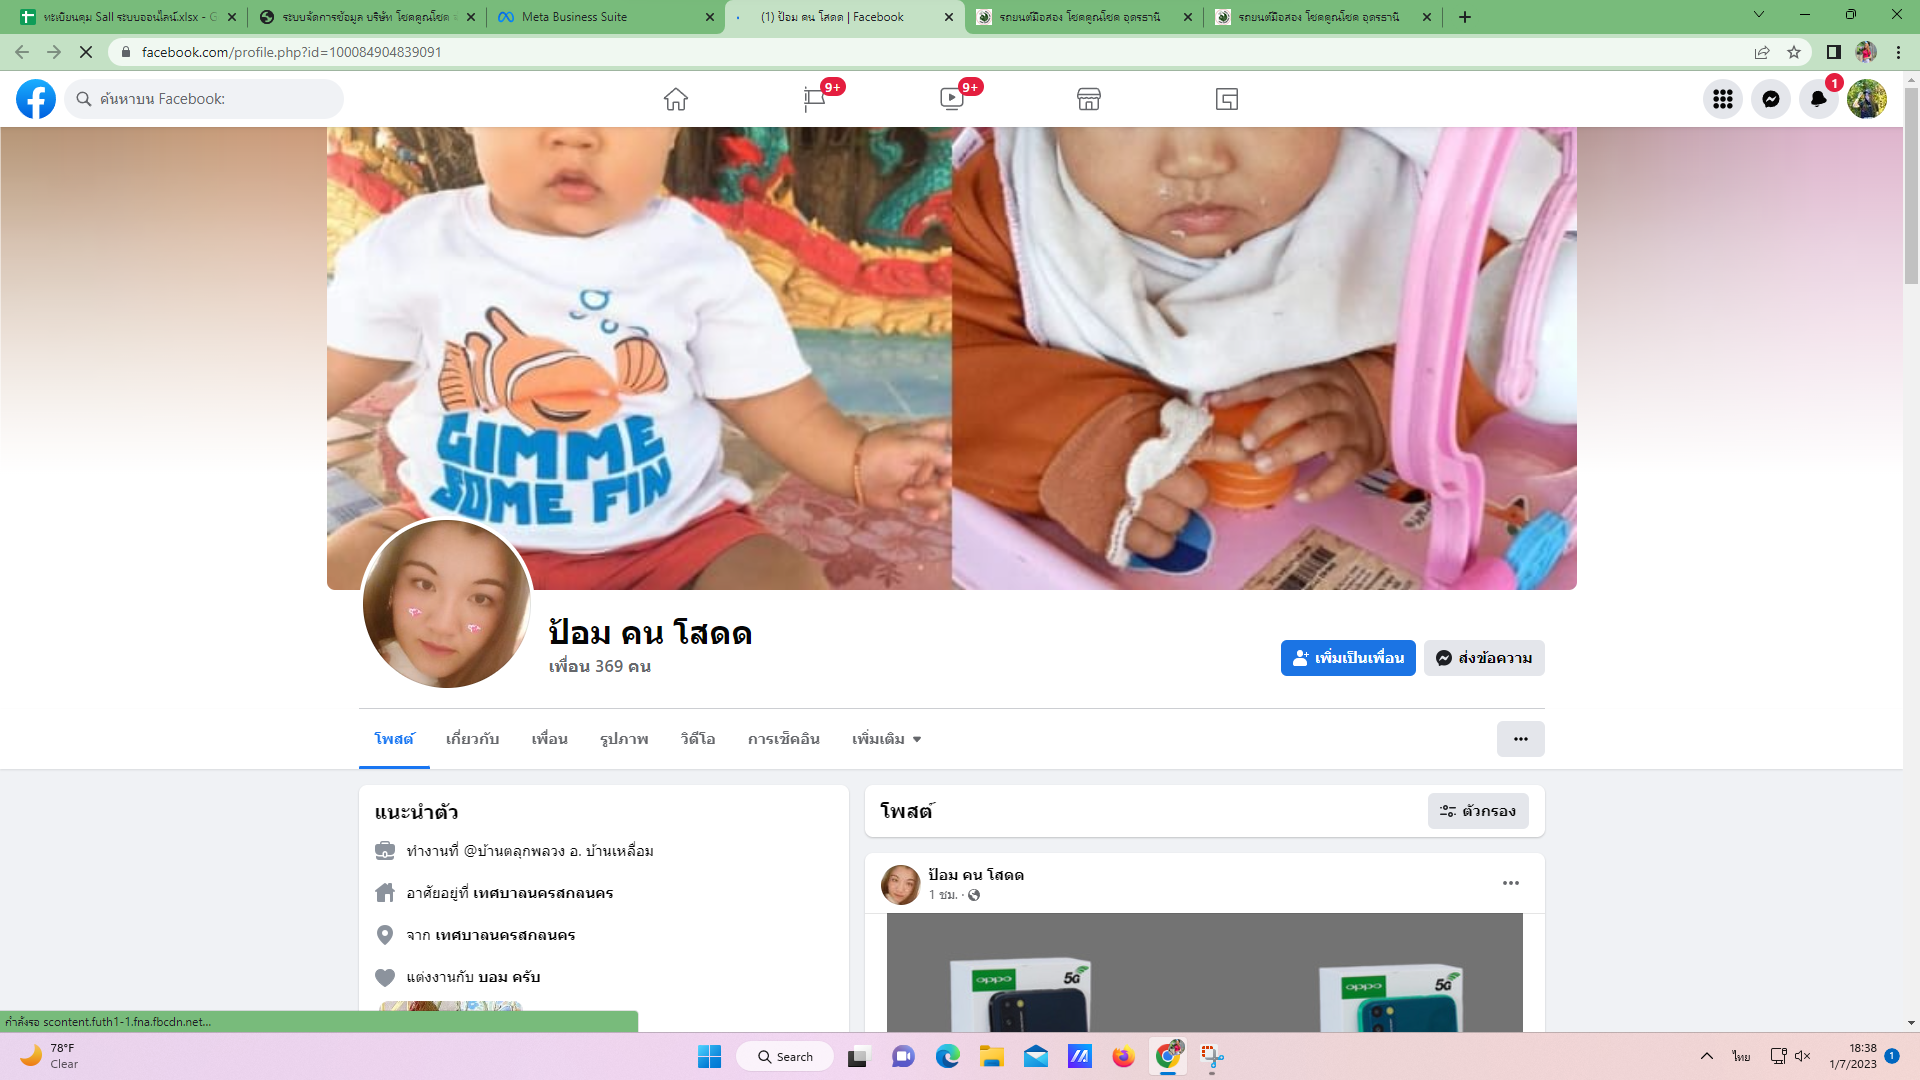Open profile three-dots options menu
The image size is (1920, 1080).
tap(1520, 739)
